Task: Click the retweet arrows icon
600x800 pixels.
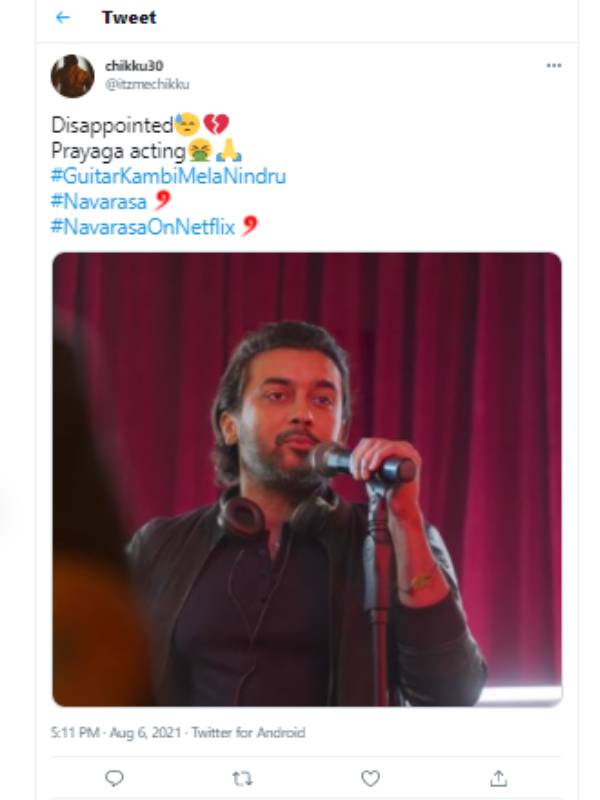Action: tap(243, 778)
